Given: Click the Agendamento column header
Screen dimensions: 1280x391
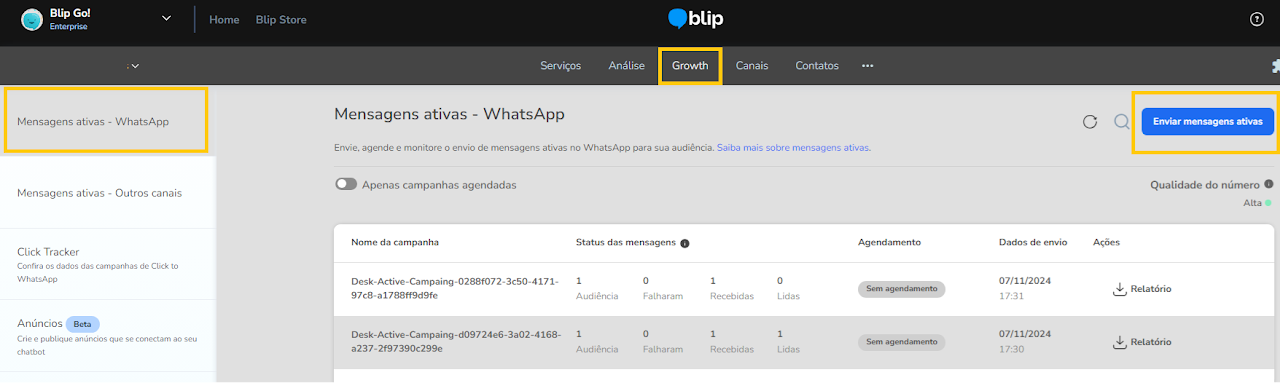Looking at the screenshot, I should tap(889, 243).
